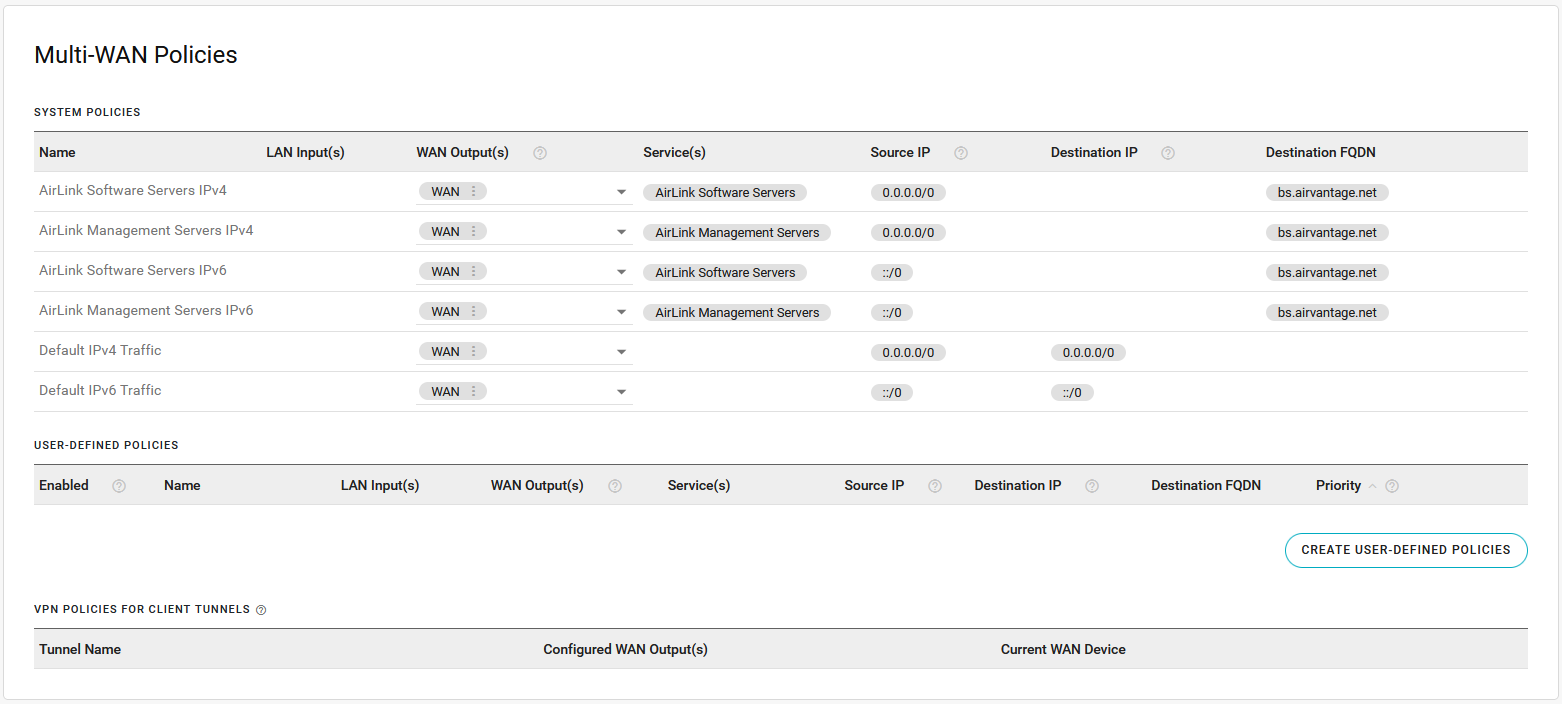
Task: Click WAN chip in AirLink Software Servers IPv6 row
Action: 445,272
